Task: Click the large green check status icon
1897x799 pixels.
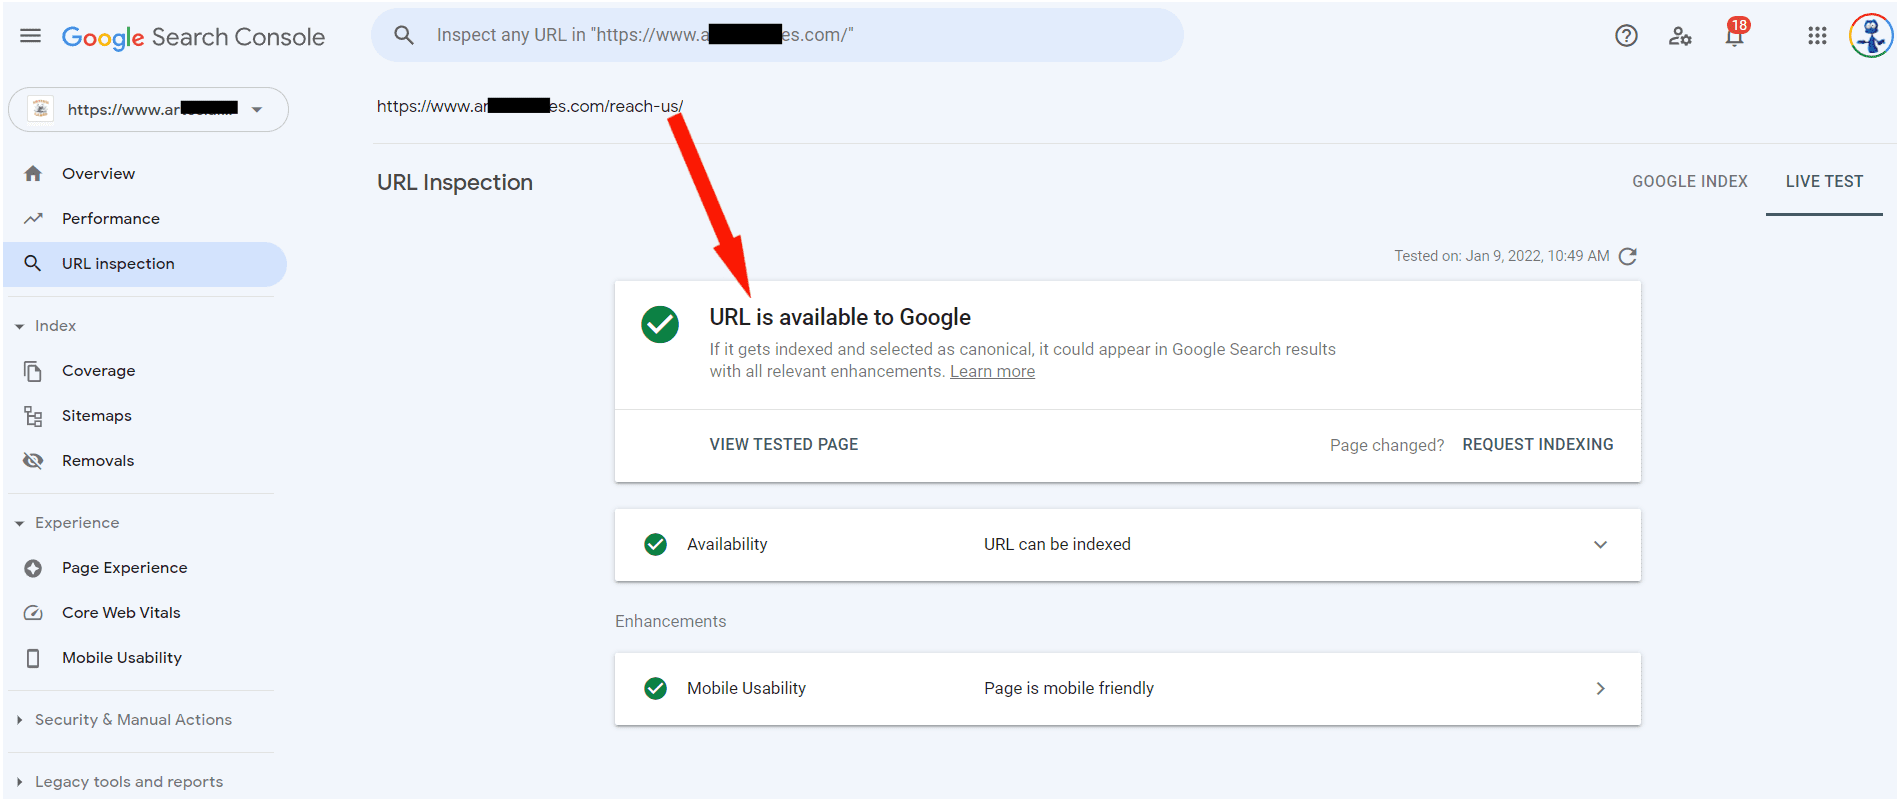Action: coord(660,324)
